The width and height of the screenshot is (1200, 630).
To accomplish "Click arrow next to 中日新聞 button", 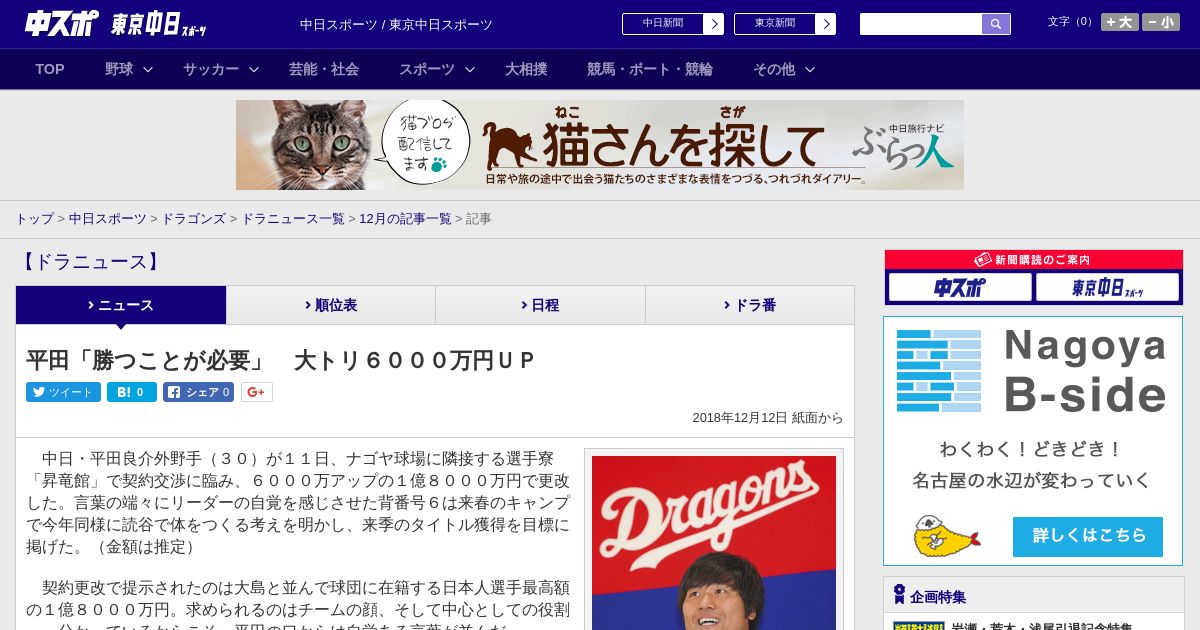I will coord(713,24).
